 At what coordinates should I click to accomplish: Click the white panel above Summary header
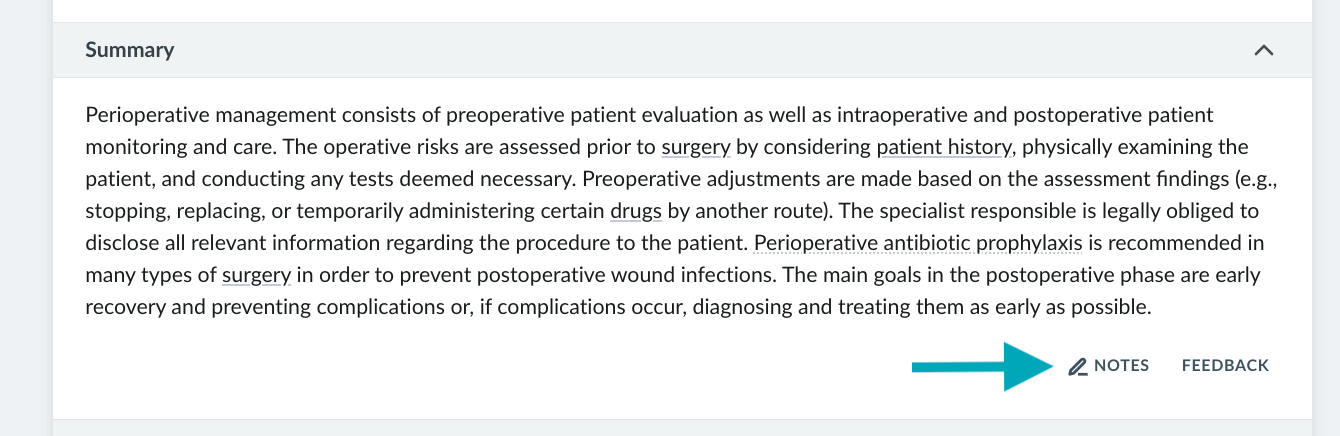point(682,10)
